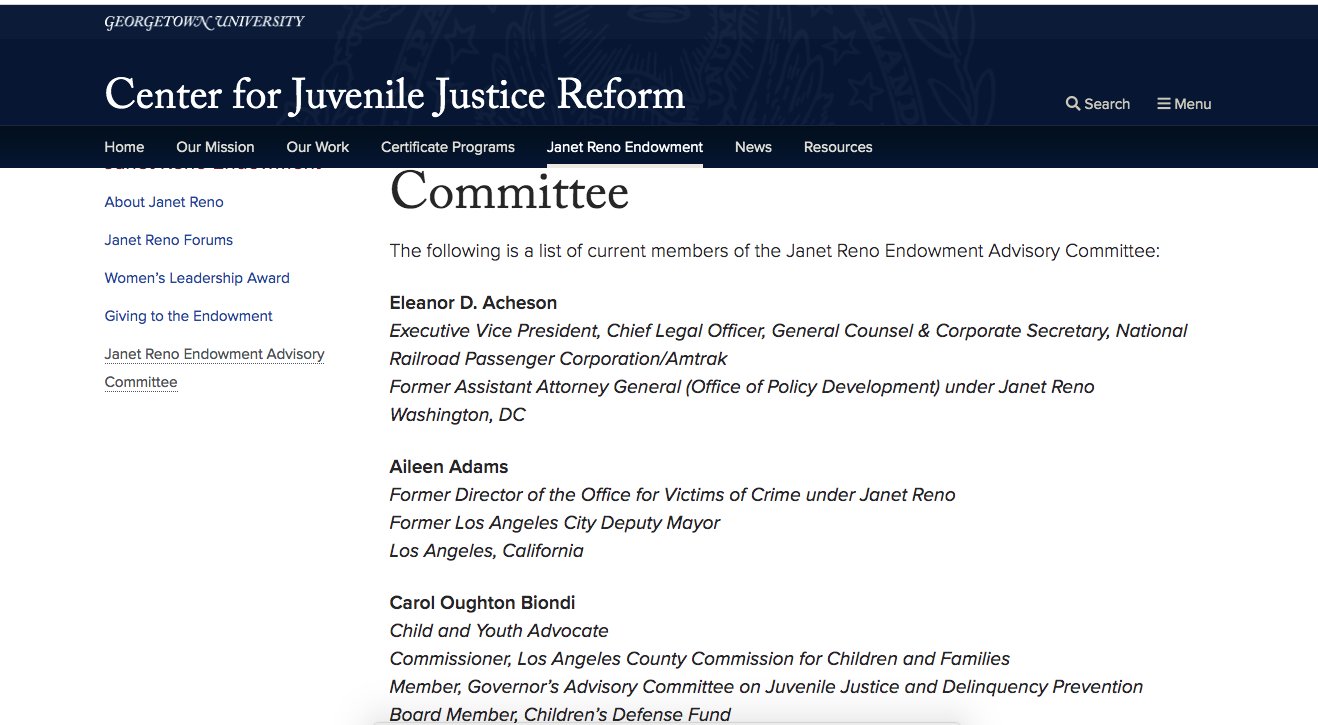The width and height of the screenshot is (1318, 725).
Task: Click the Search text label
Action: [x=1107, y=104]
